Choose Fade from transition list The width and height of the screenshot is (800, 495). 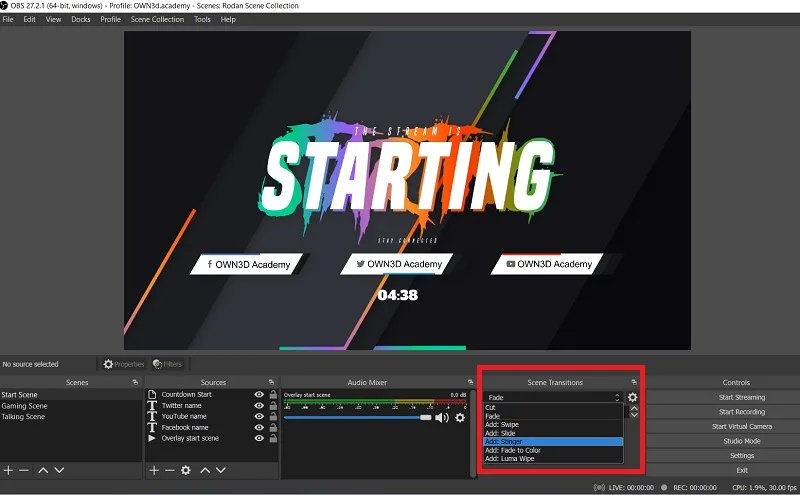553,416
